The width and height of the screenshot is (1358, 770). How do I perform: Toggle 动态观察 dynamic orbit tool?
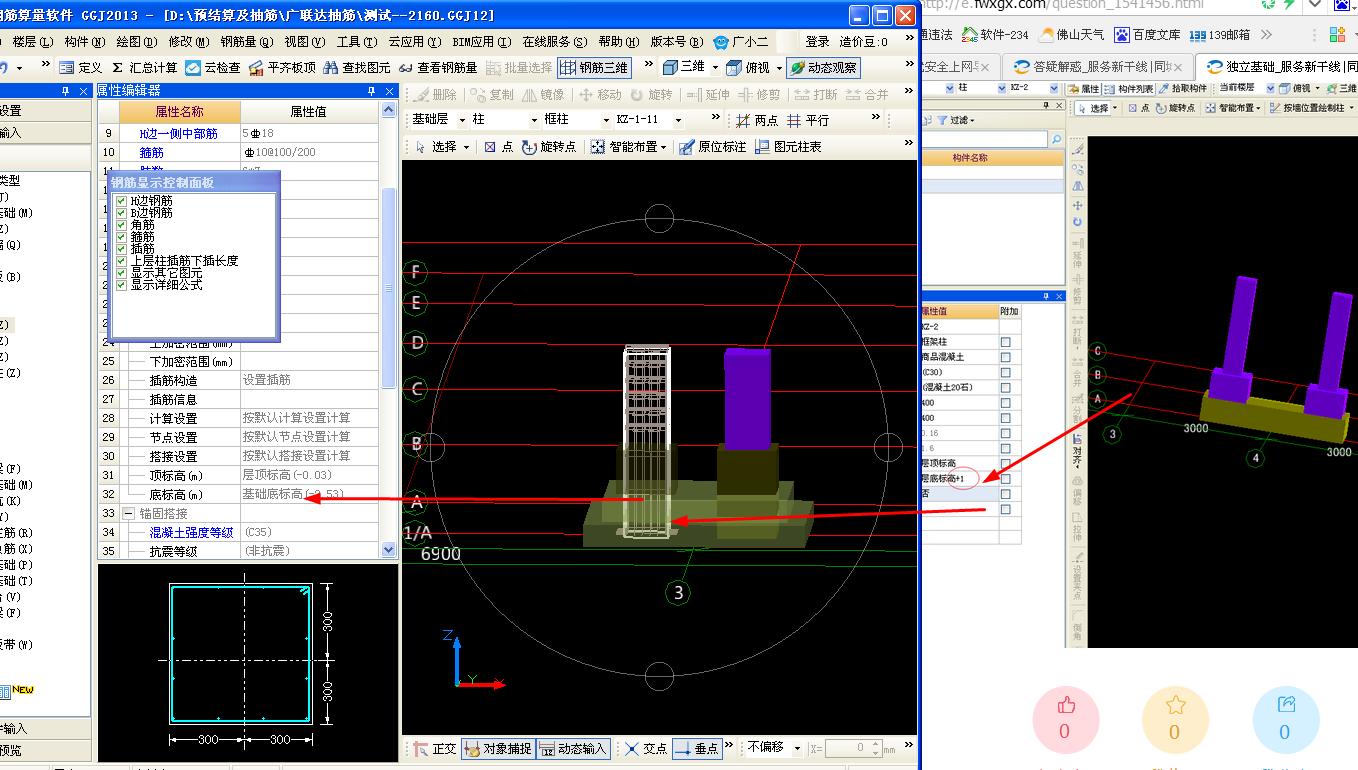pos(823,68)
